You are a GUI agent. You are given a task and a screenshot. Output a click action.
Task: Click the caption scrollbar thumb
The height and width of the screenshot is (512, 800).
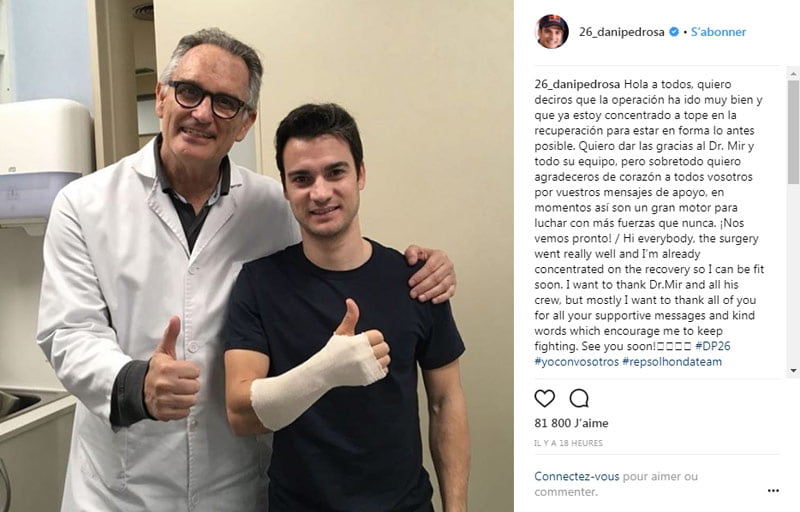tap(793, 132)
